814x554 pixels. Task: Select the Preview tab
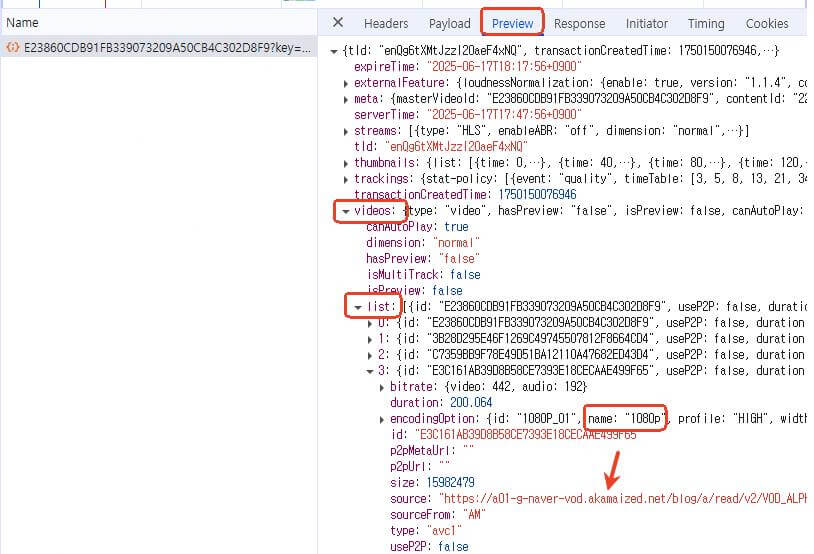512,23
